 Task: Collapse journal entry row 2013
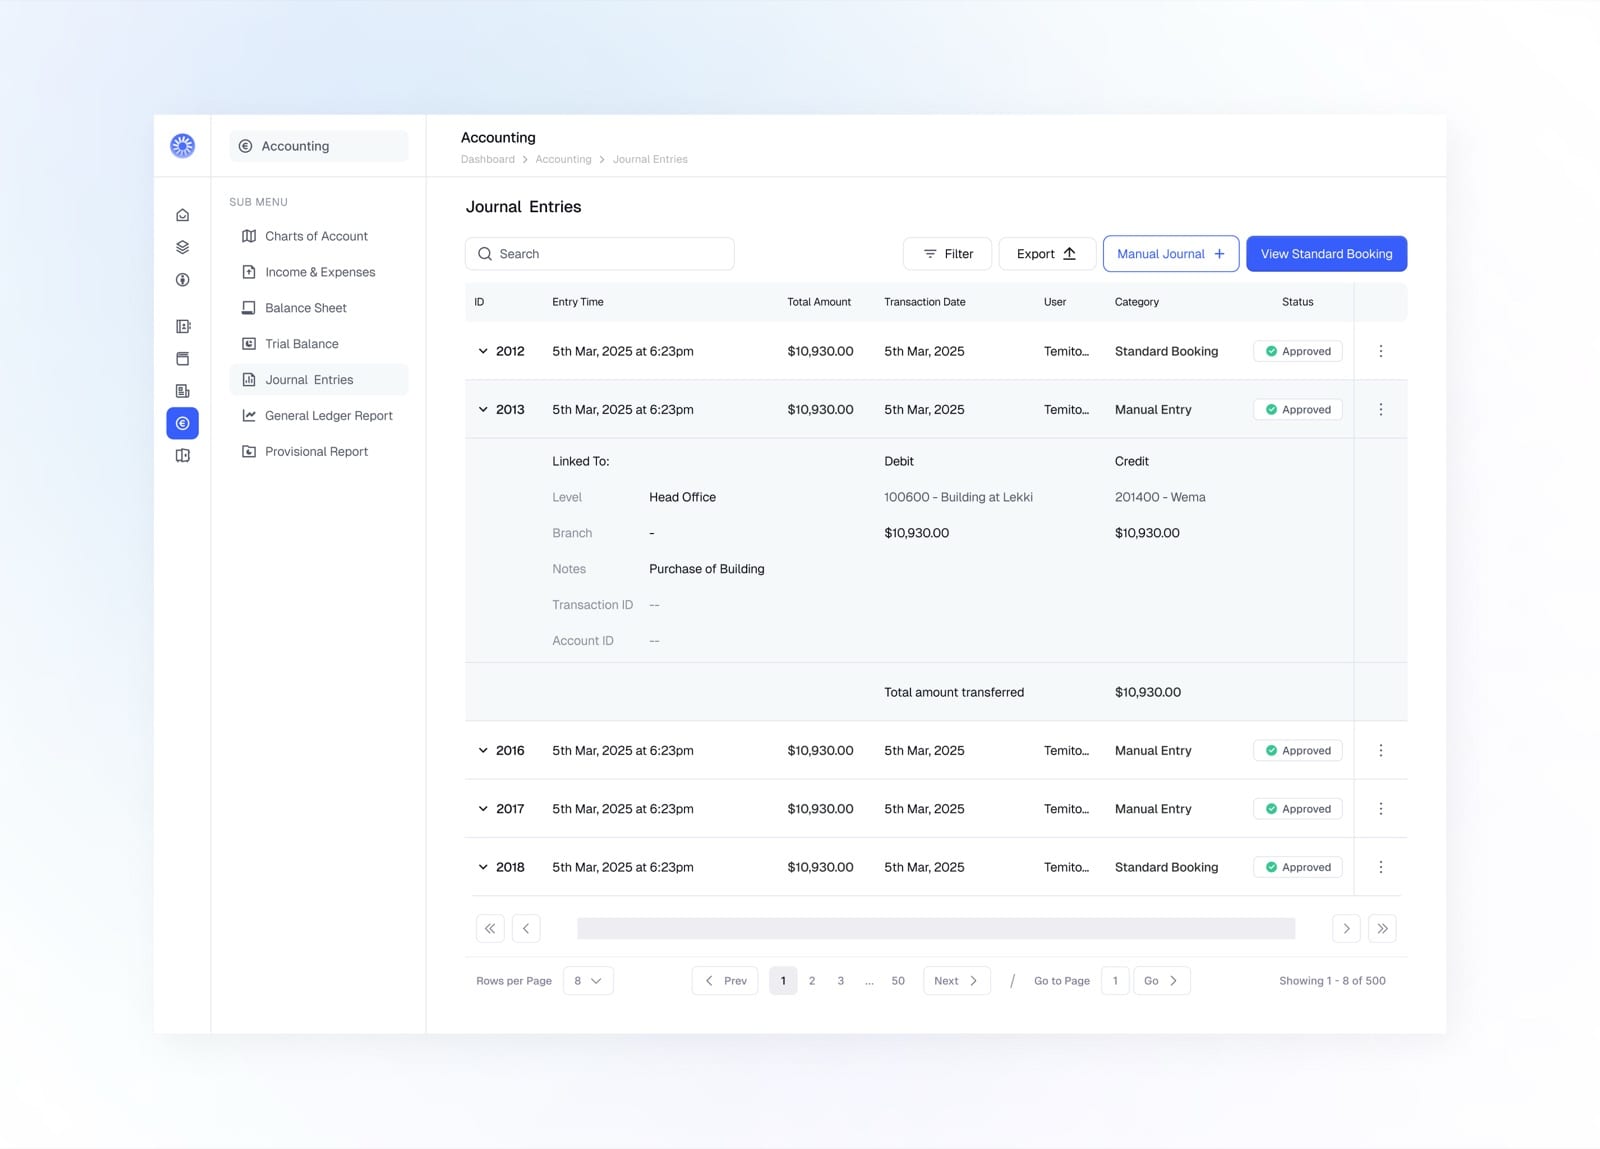tap(483, 409)
